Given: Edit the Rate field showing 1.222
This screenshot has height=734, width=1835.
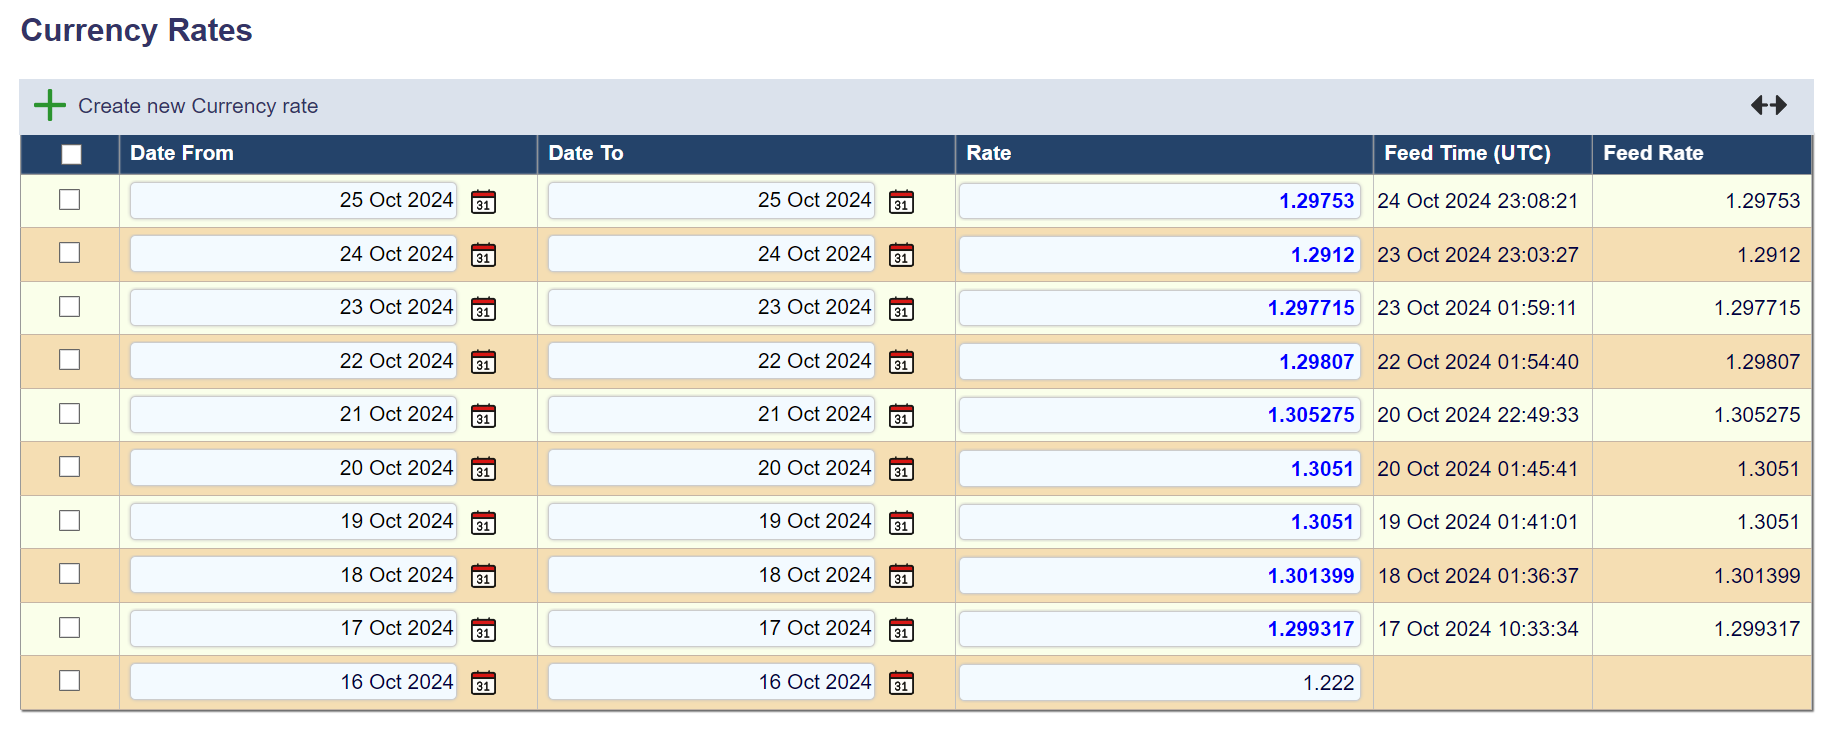Looking at the screenshot, I should click(x=1159, y=682).
